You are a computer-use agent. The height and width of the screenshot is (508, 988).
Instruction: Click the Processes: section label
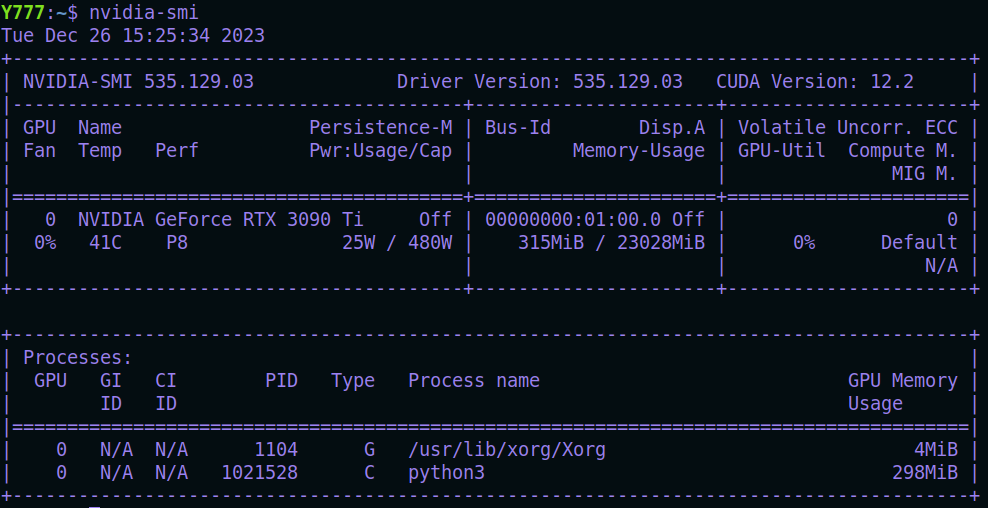coord(78,357)
